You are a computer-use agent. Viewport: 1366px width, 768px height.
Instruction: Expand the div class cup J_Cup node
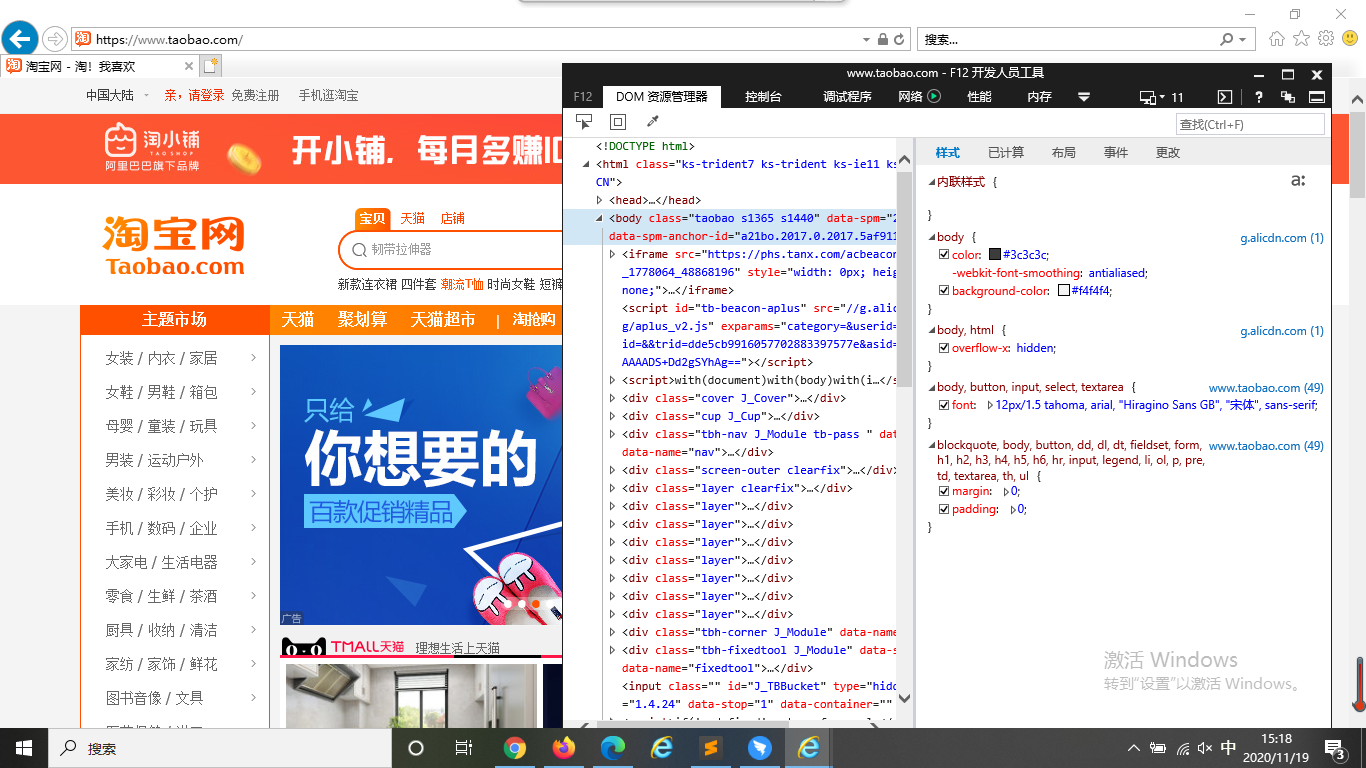[613, 416]
